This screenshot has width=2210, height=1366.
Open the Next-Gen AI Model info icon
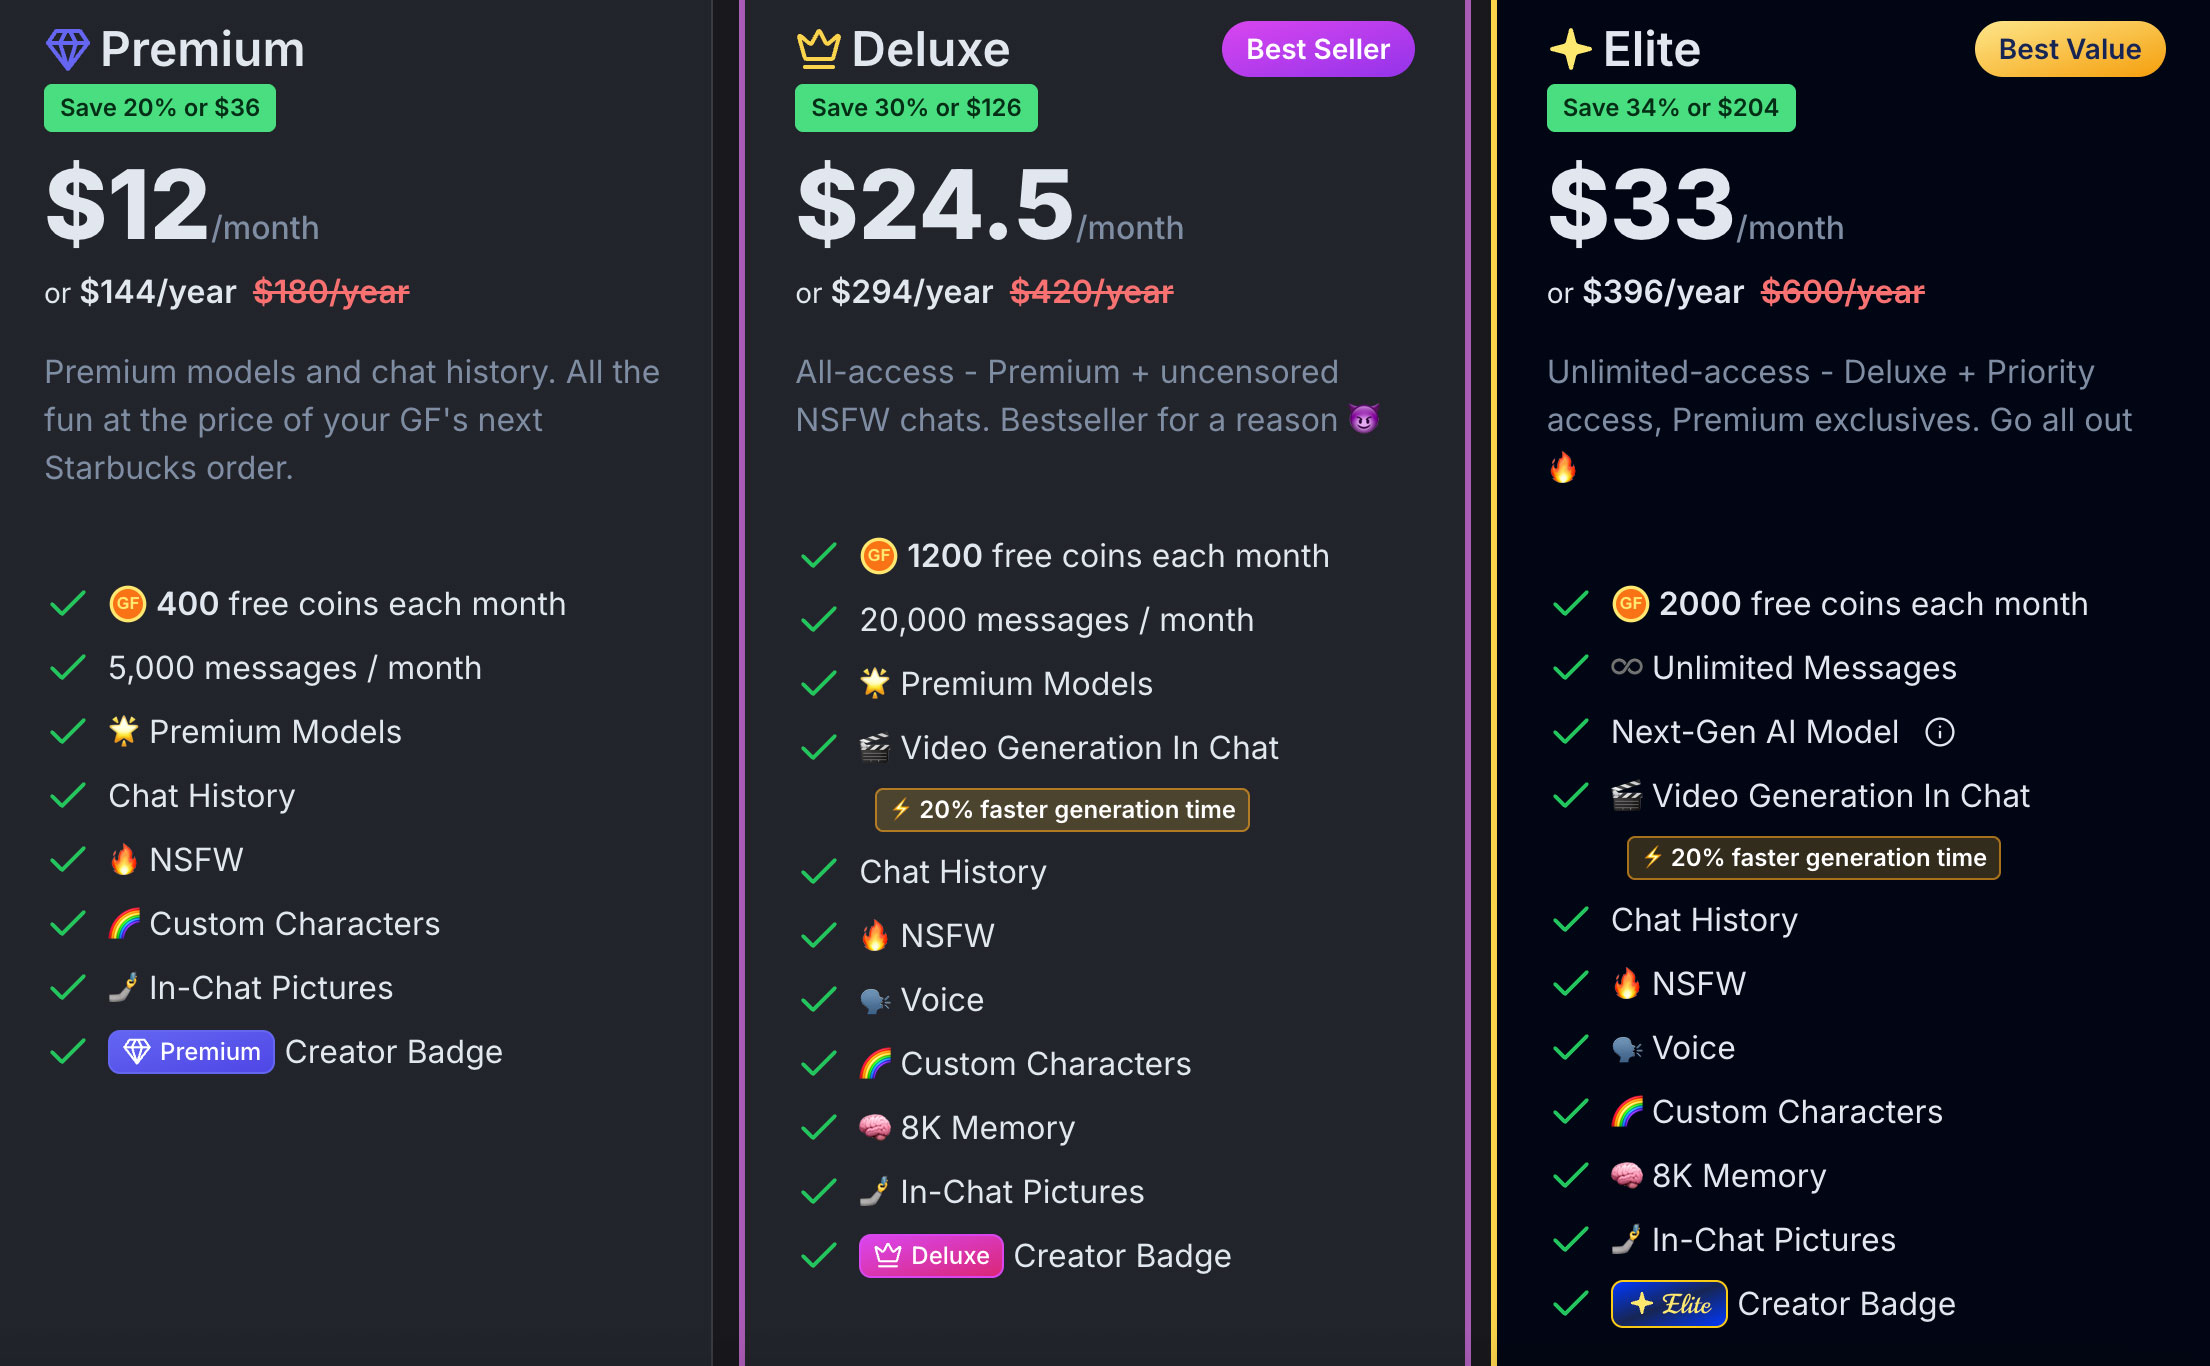click(x=1940, y=732)
